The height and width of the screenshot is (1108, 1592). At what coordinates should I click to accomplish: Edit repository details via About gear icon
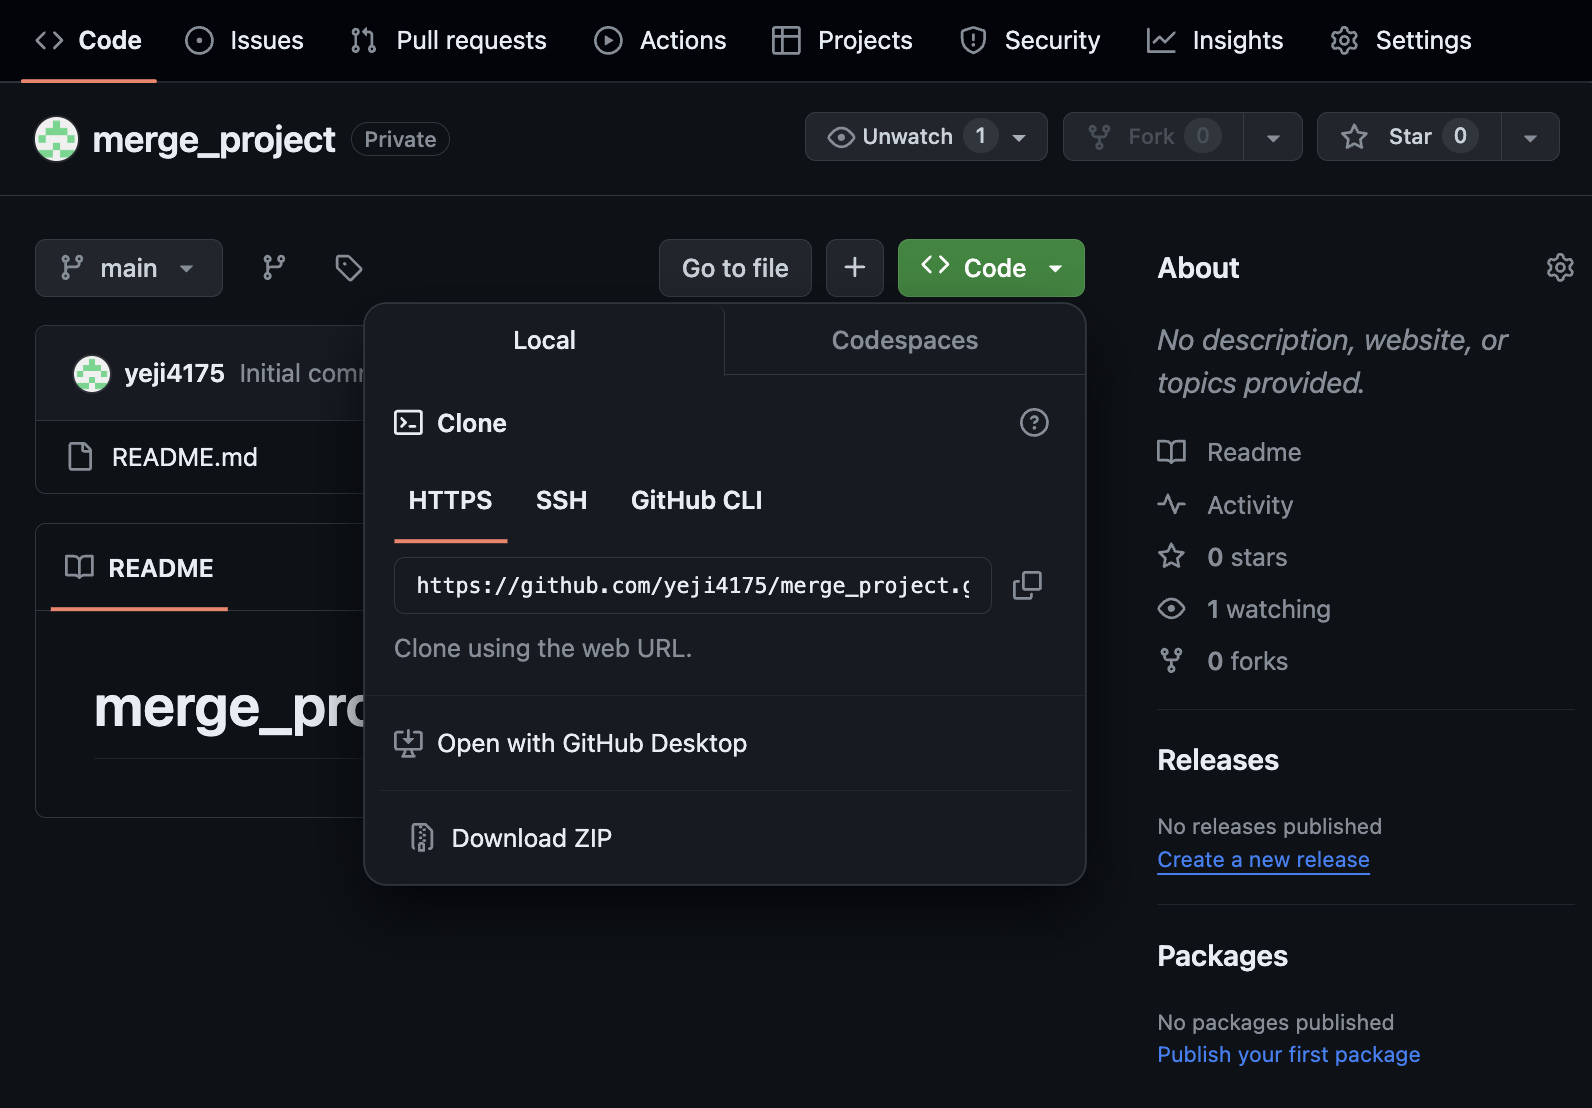coord(1560,267)
